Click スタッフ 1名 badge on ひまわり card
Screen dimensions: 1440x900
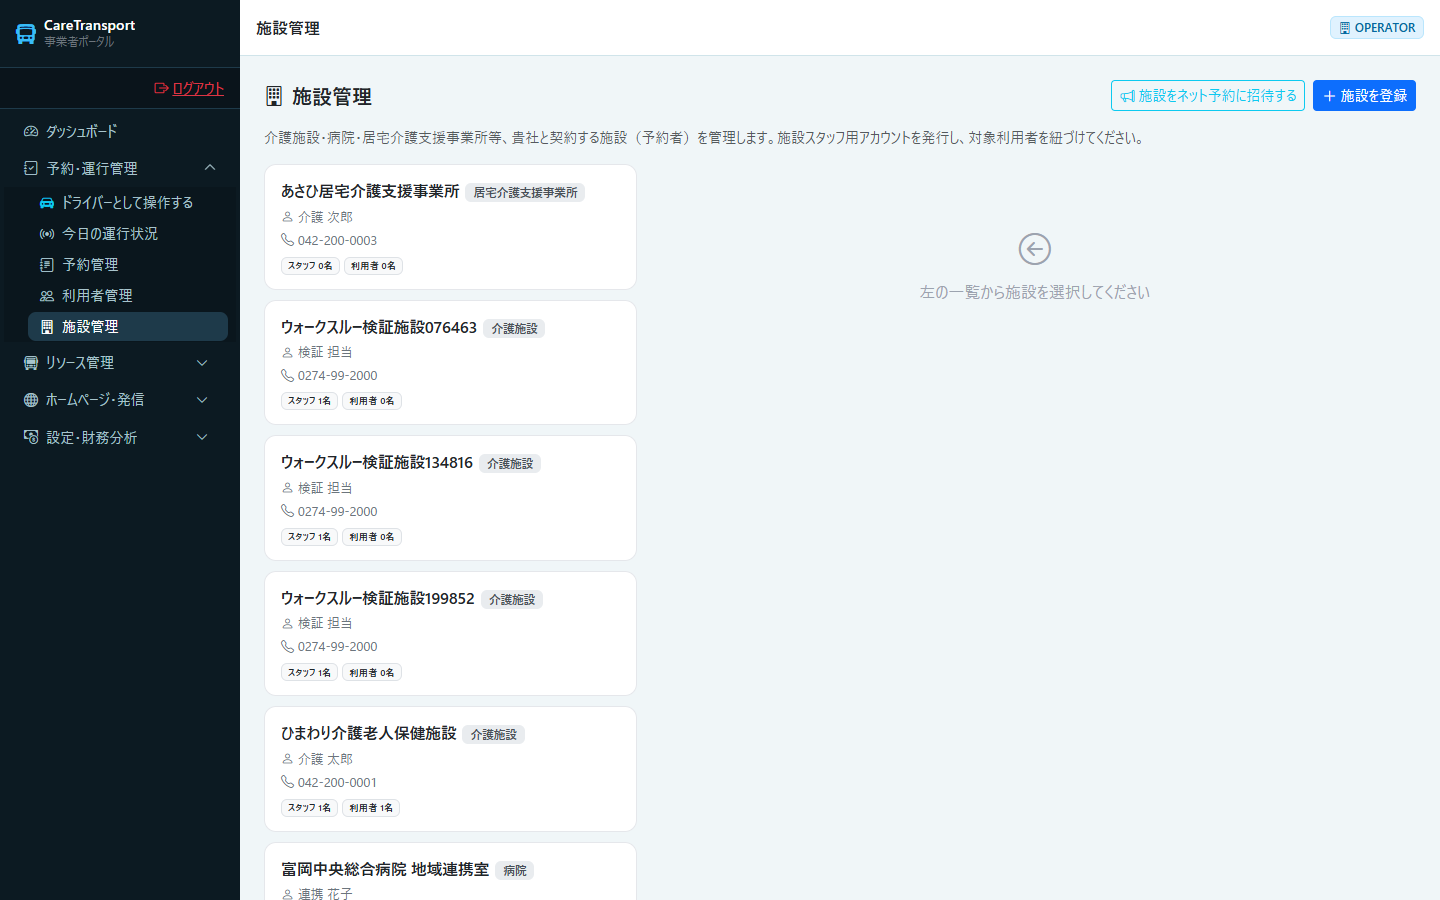pyautogui.click(x=309, y=808)
